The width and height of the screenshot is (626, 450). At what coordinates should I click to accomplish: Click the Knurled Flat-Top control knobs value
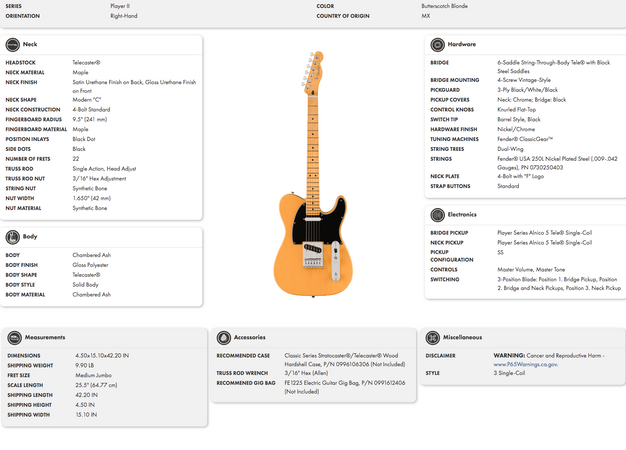pyautogui.click(x=517, y=109)
